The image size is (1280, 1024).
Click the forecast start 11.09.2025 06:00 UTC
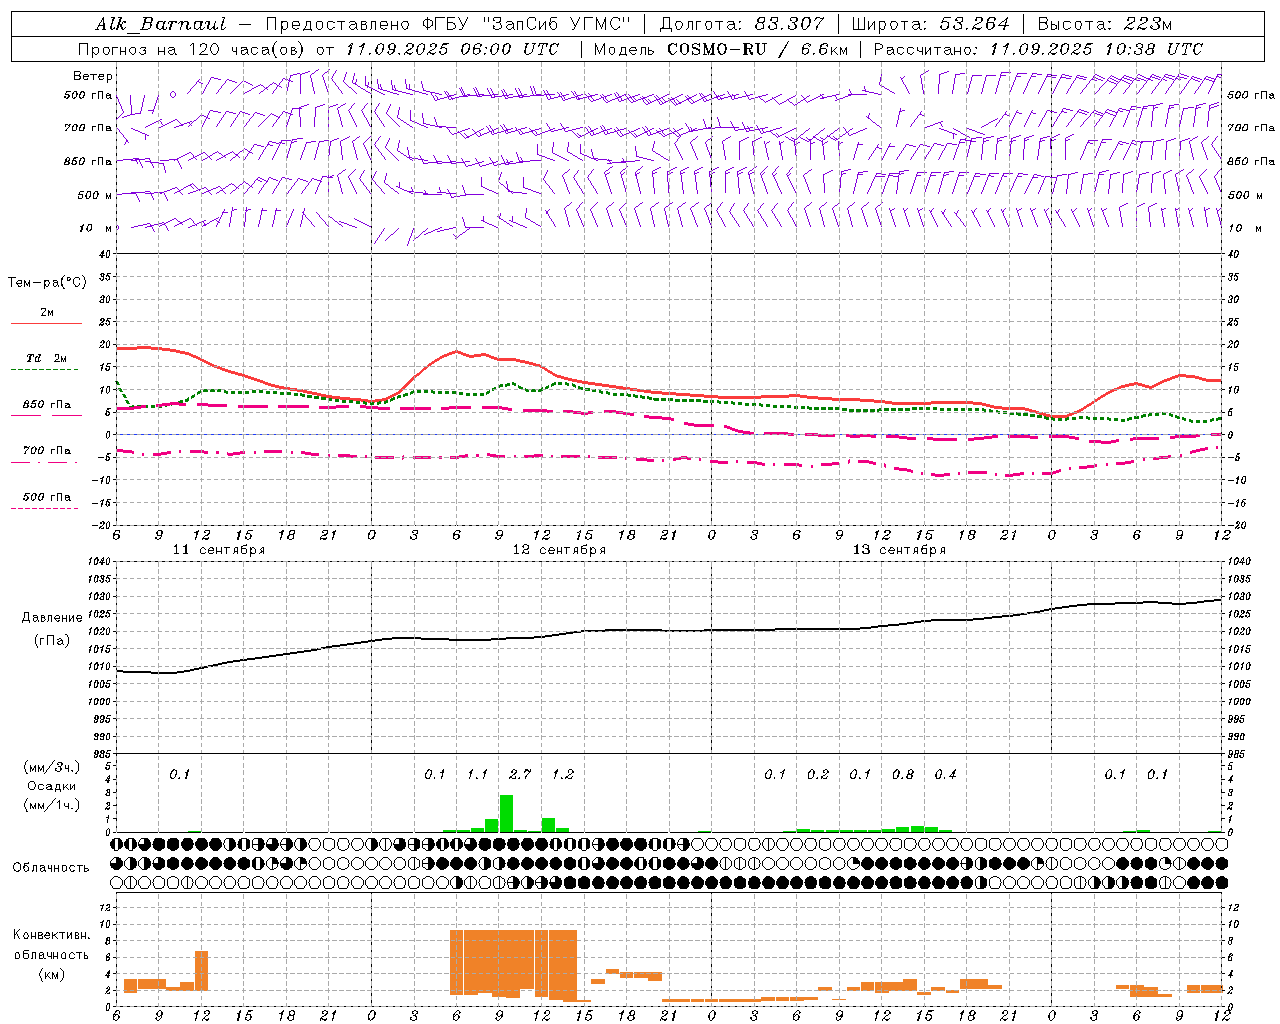(452, 49)
